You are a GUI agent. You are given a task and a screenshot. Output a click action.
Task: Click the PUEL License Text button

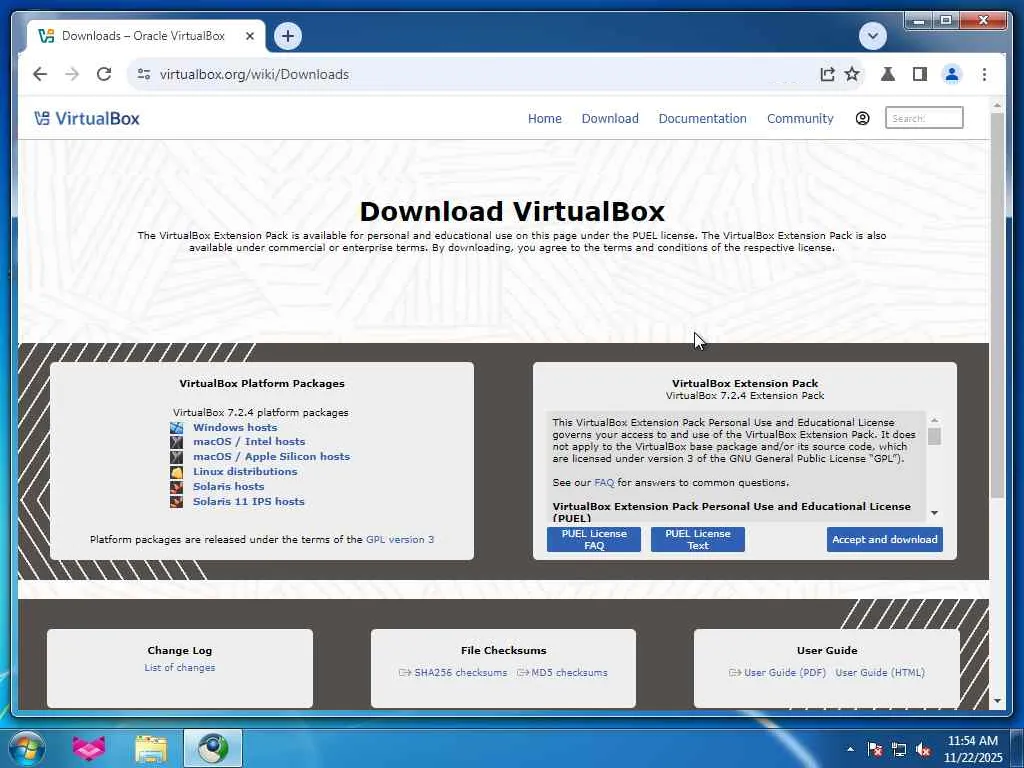coord(697,539)
